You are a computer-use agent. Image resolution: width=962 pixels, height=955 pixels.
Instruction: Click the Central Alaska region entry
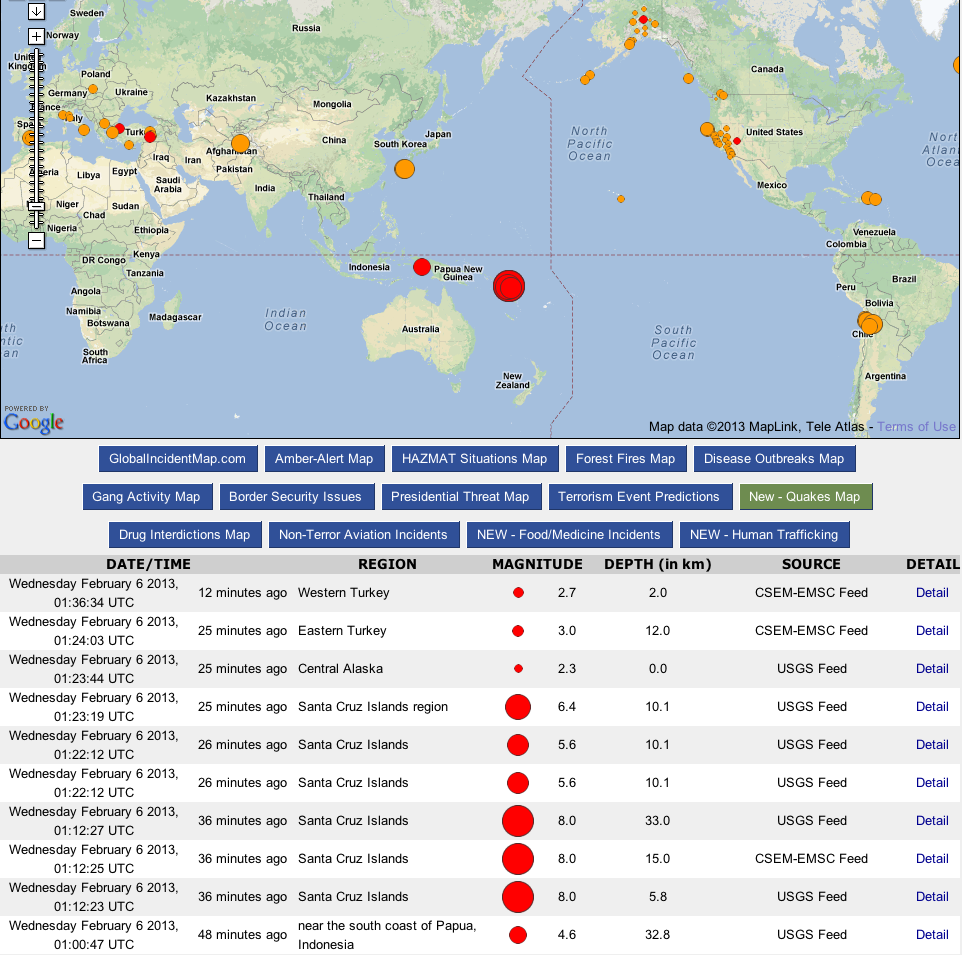pyautogui.click(x=340, y=669)
